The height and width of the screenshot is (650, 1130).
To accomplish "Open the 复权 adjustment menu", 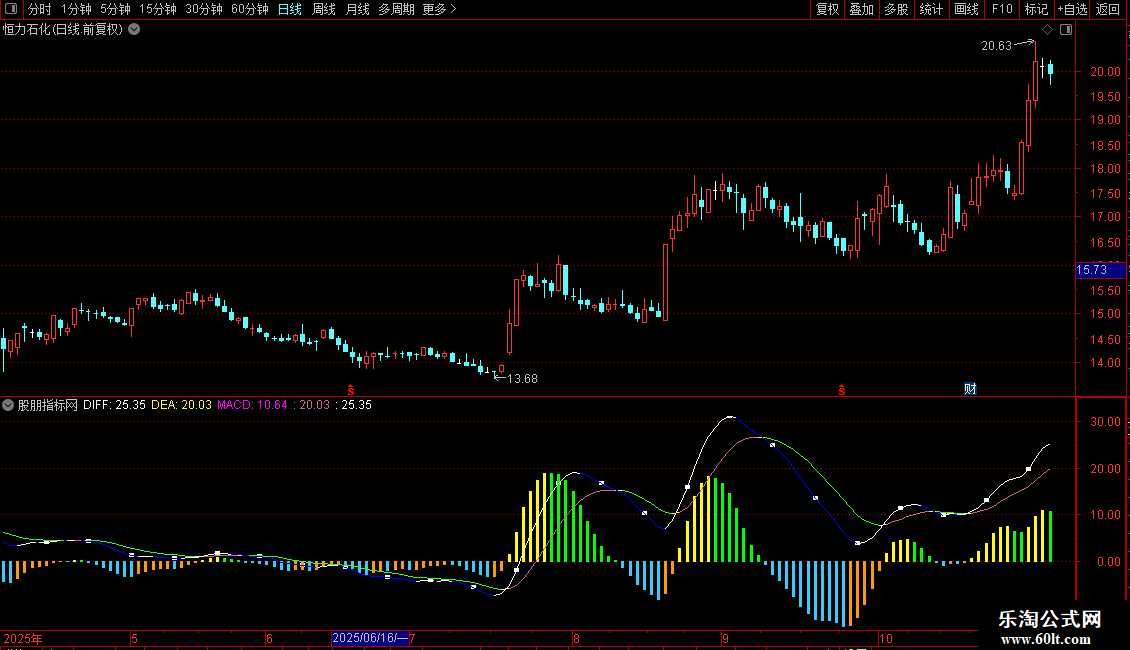I will point(827,9).
